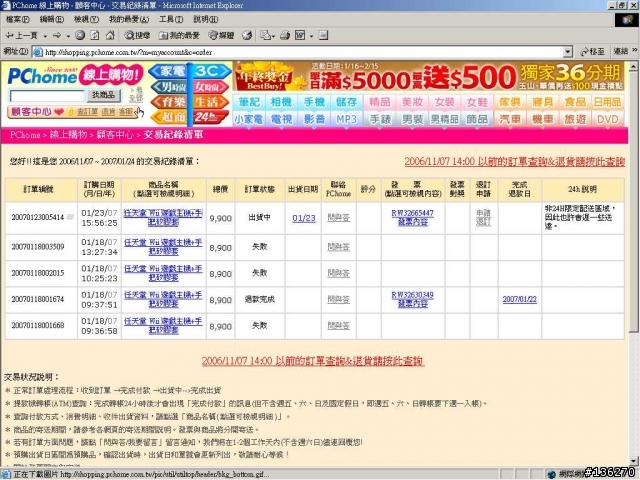Expand the Back button history dropdown
The height and width of the screenshot is (480, 640).
click(x=45, y=36)
